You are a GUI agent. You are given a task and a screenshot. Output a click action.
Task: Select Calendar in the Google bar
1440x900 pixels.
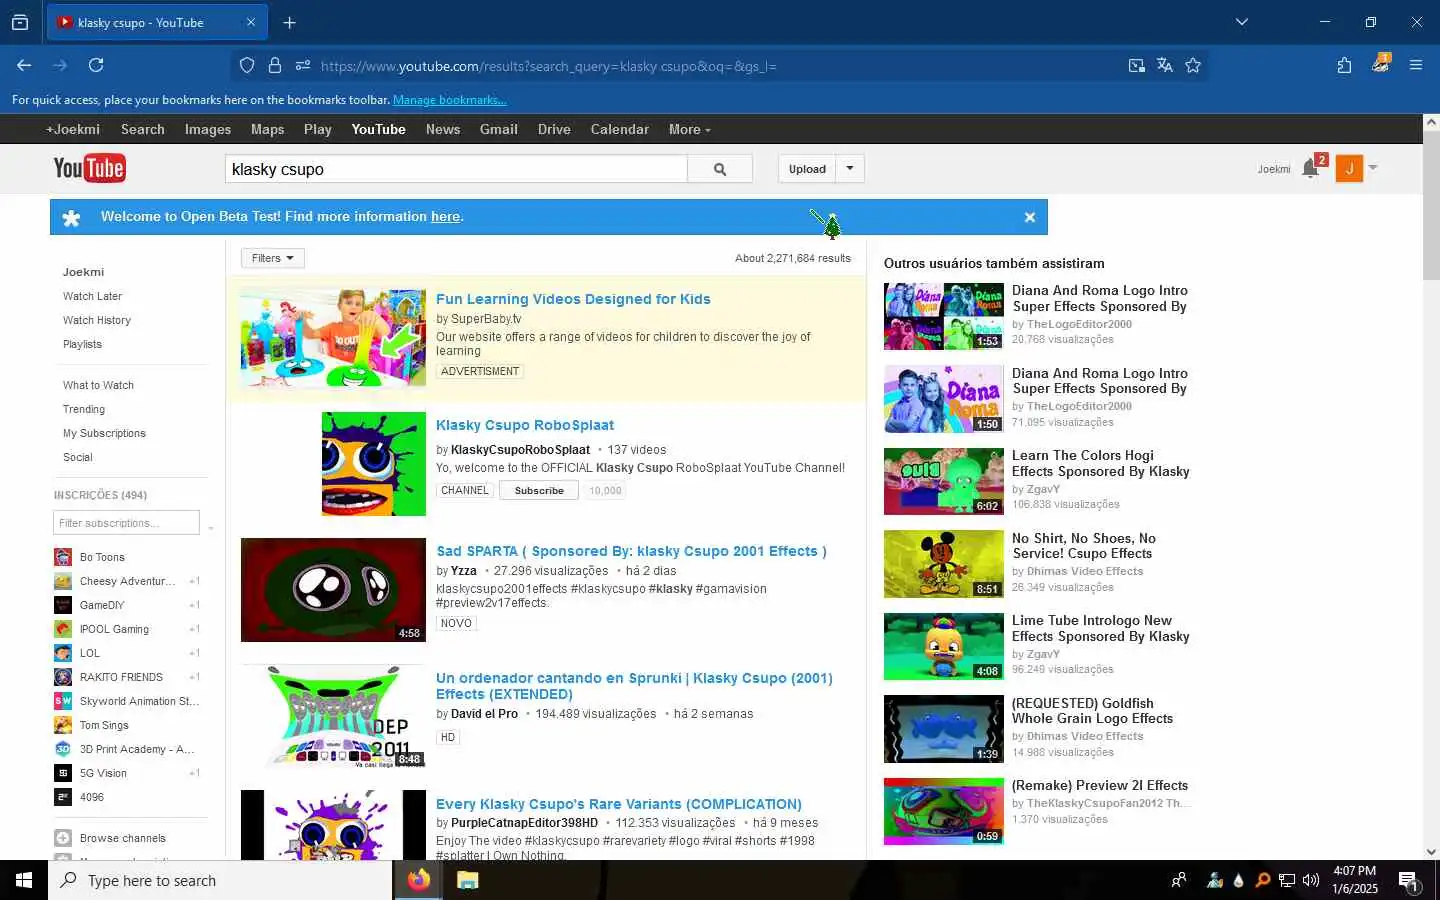(x=620, y=129)
